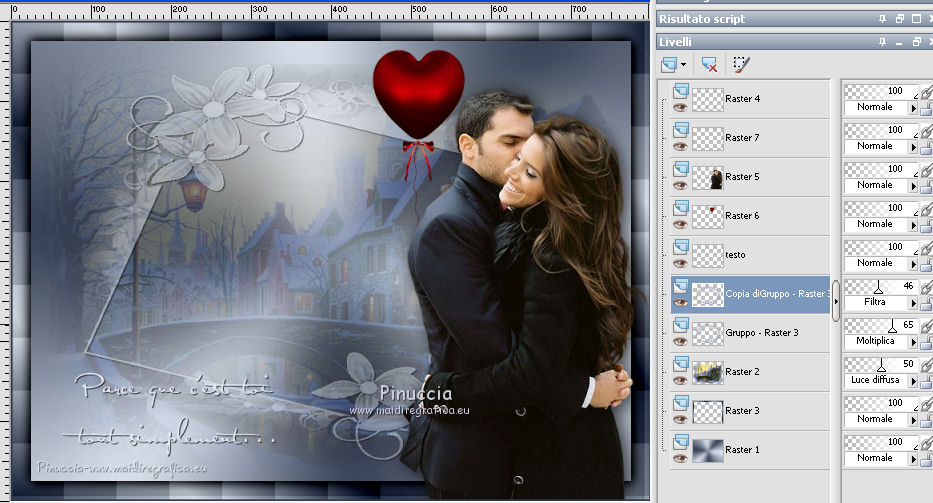
Task: Hide the Raster 1 layer
Action: [680, 458]
